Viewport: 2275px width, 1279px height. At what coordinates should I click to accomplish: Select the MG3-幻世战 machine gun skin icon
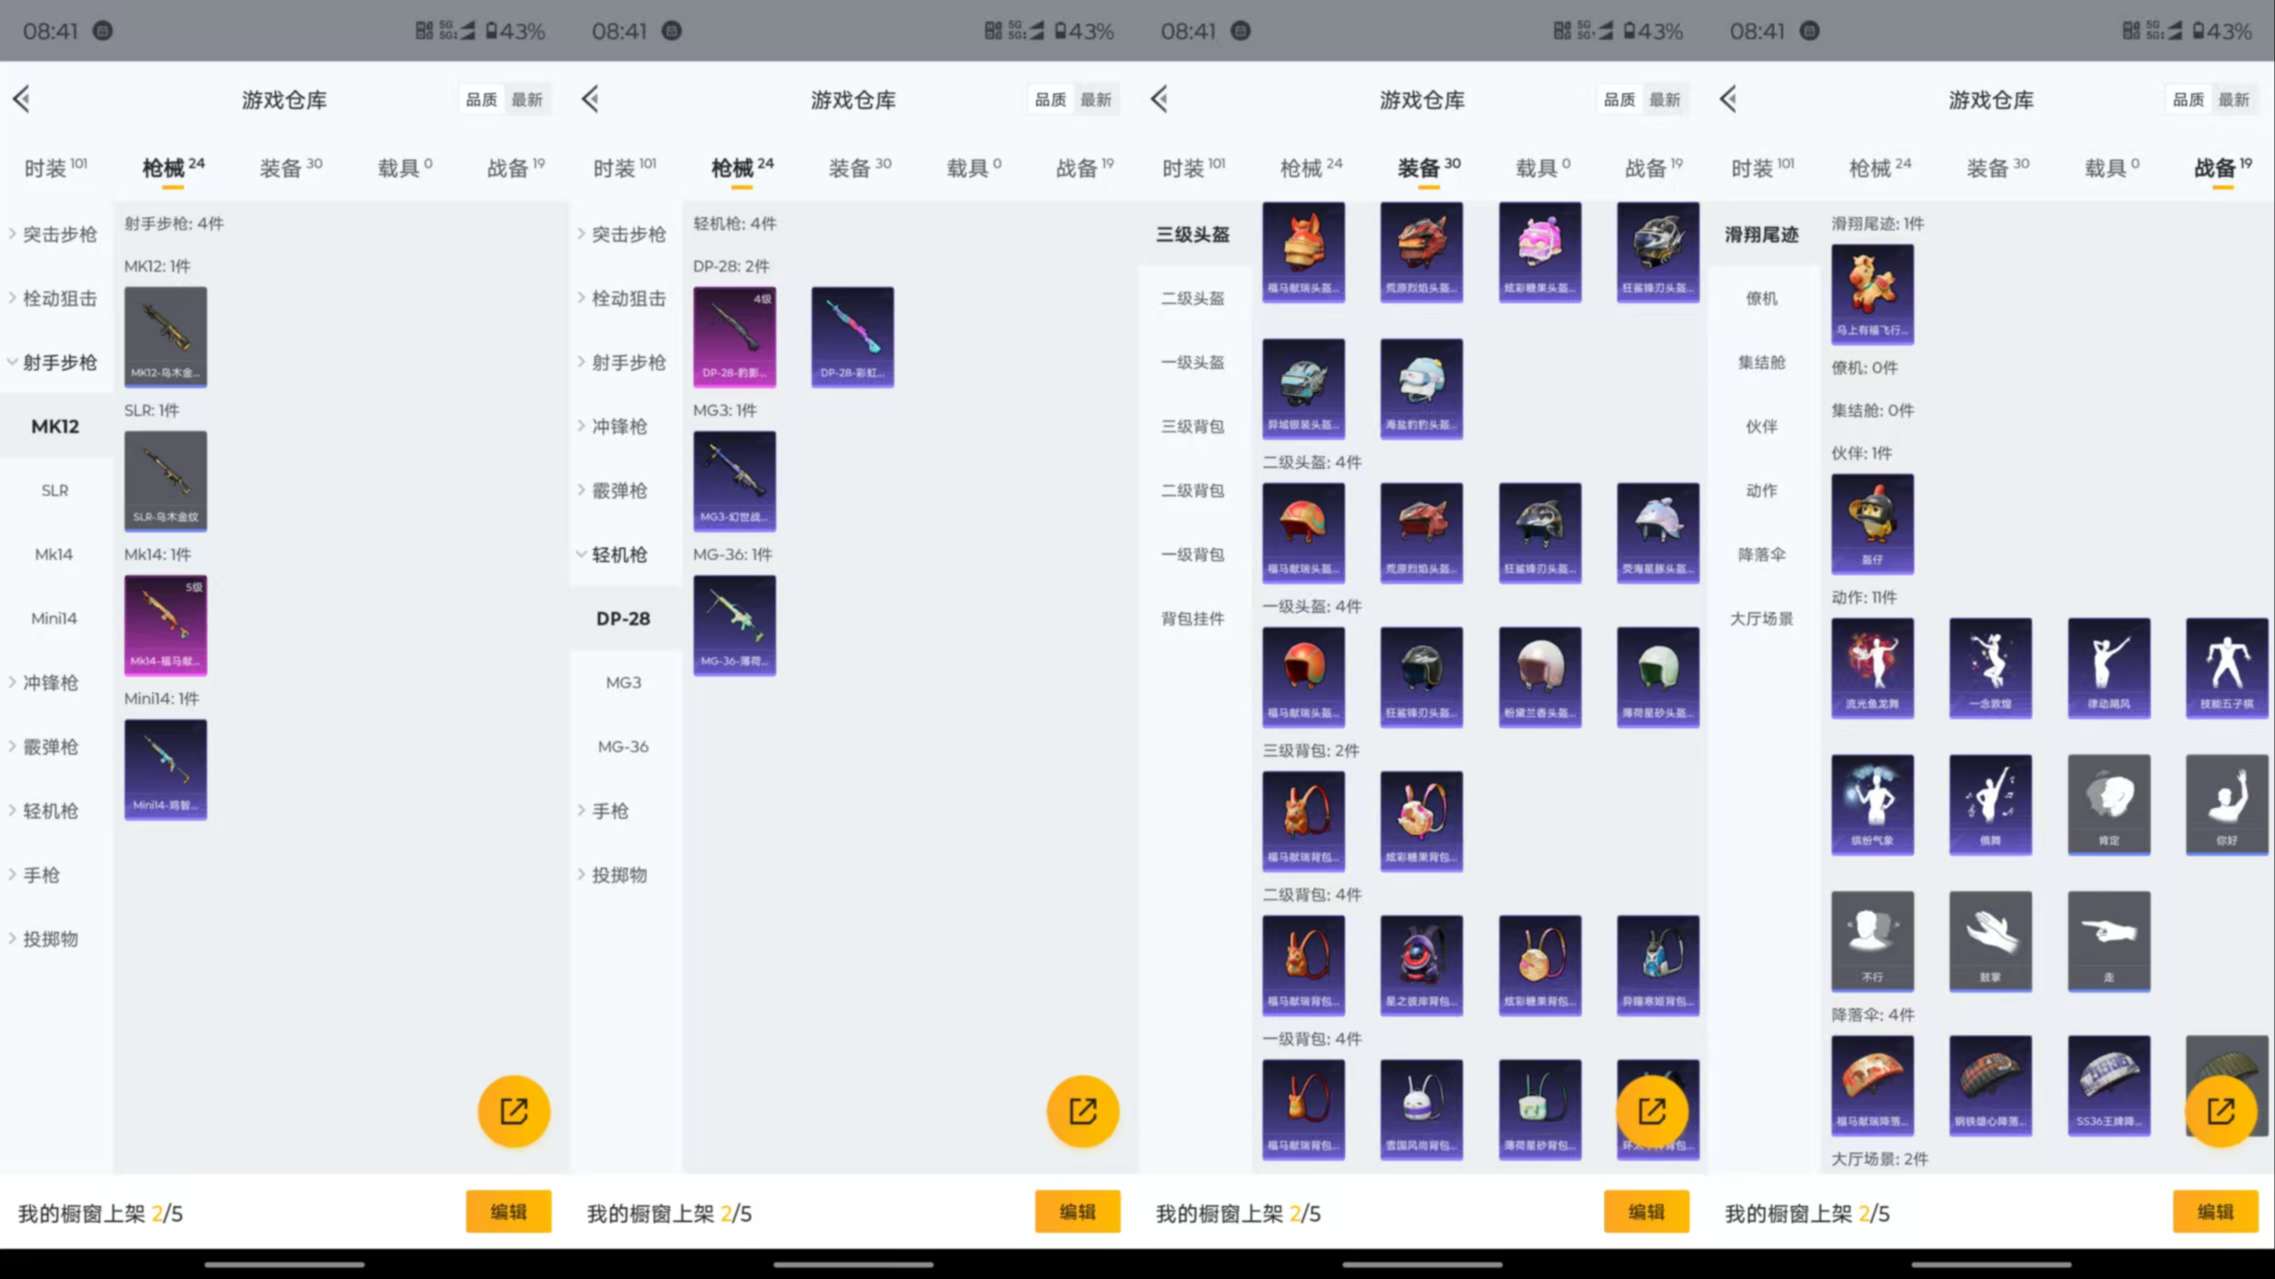734,481
